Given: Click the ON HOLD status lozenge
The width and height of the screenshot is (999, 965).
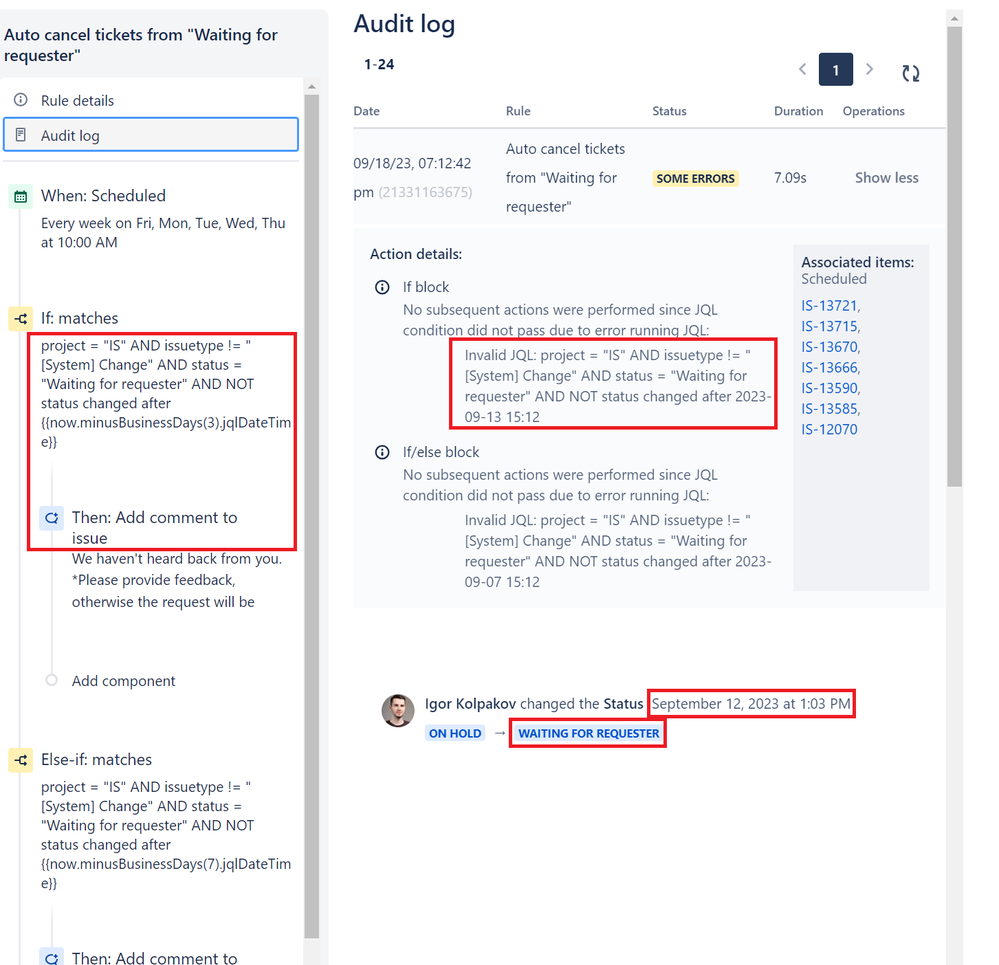Looking at the screenshot, I should (x=455, y=733).
